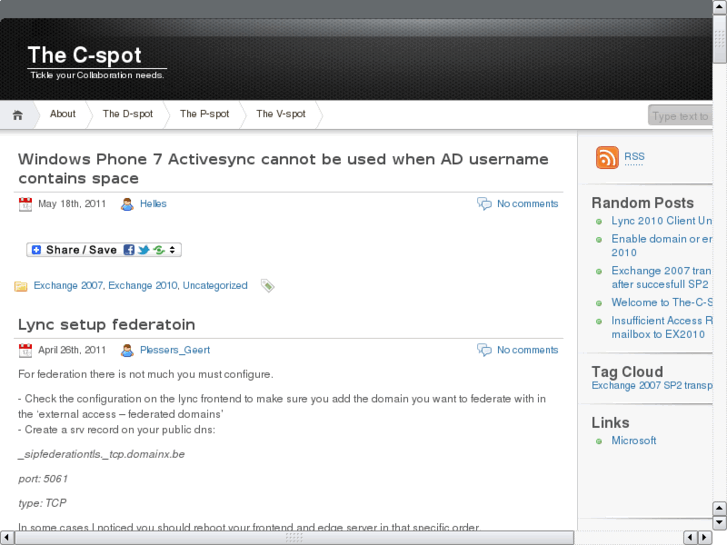727x545 pixels.
Task: Click the text type: TCP
Action: click(x=42, y=503)
